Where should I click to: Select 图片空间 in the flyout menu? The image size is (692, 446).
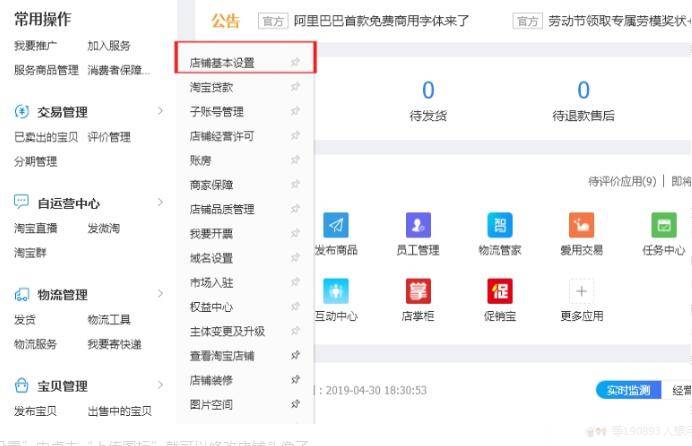[211, 405]
